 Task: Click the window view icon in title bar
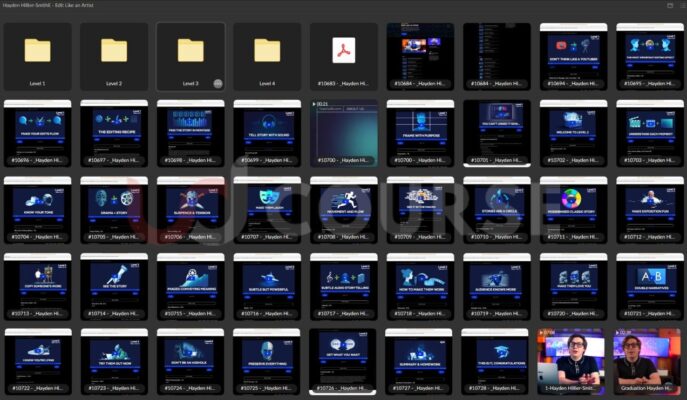pyautogui.click(x=669, y=5)
